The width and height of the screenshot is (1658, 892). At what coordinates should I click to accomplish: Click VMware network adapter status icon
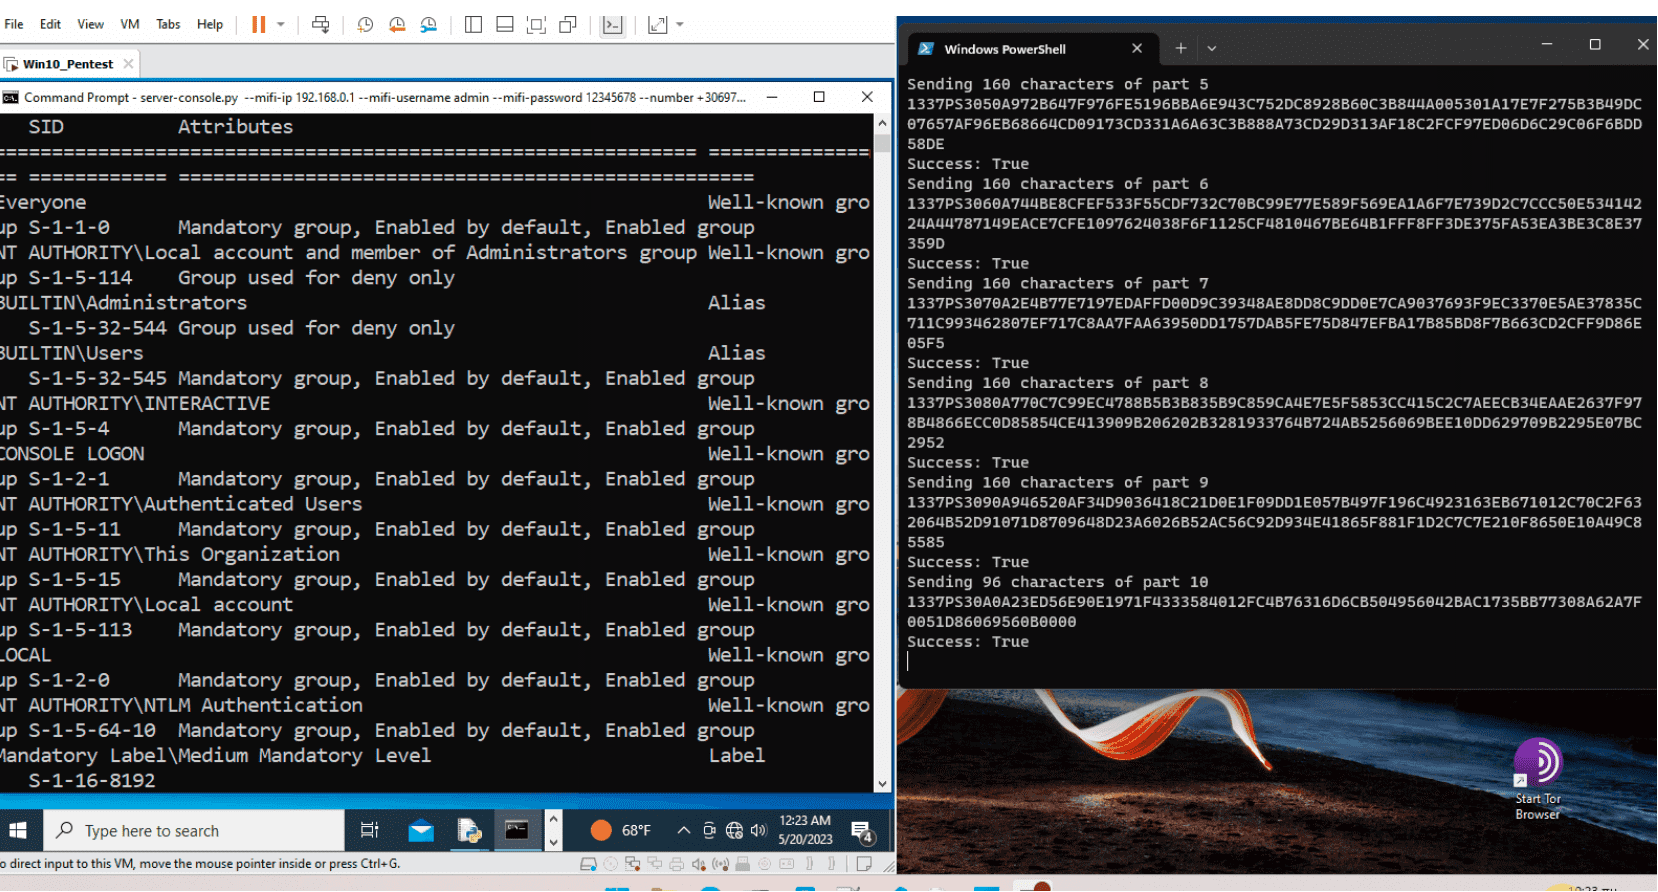tap(632, 864)
